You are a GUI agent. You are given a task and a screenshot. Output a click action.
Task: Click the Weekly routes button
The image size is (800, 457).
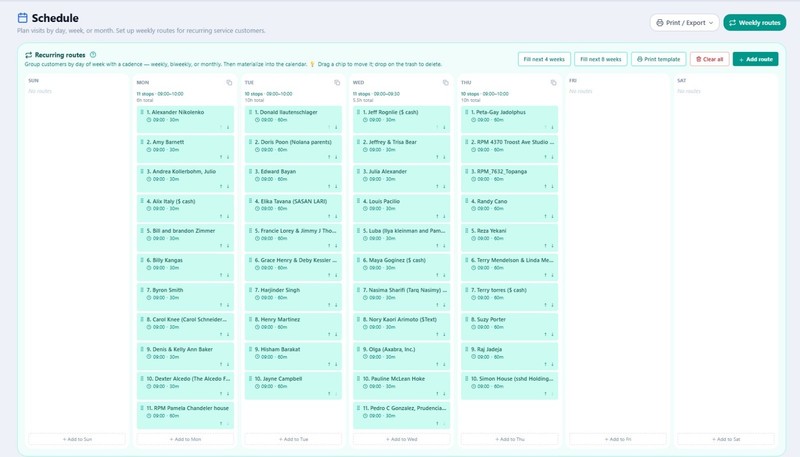point(755,22)
